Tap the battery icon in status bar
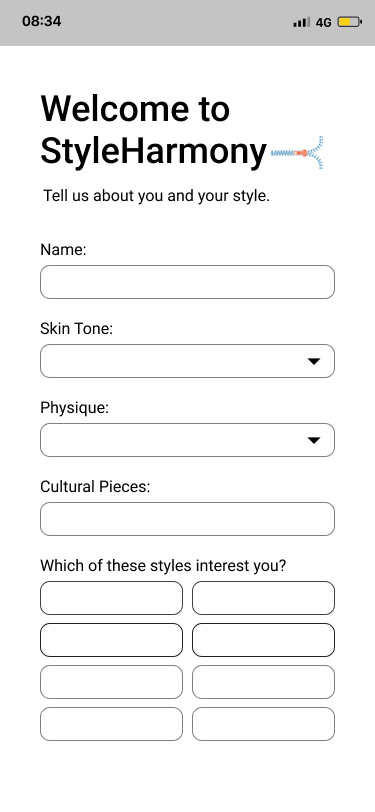Viewport: 375px width, 812px height. [350, 22]
